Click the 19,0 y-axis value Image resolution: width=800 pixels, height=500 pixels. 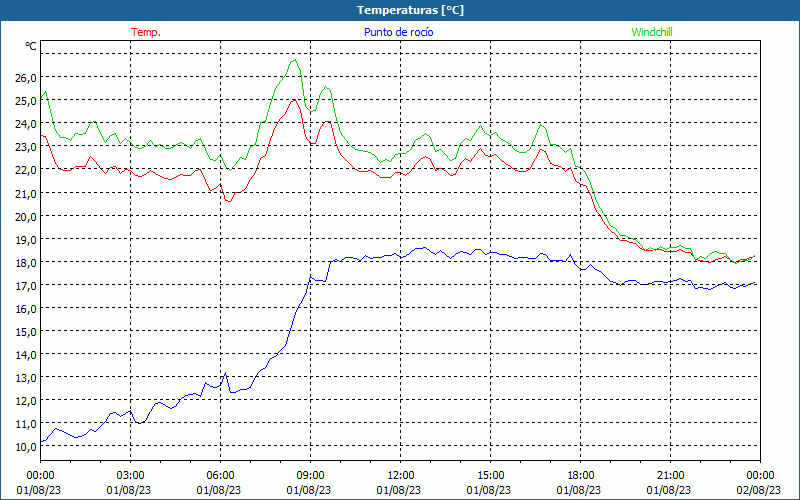26,239
